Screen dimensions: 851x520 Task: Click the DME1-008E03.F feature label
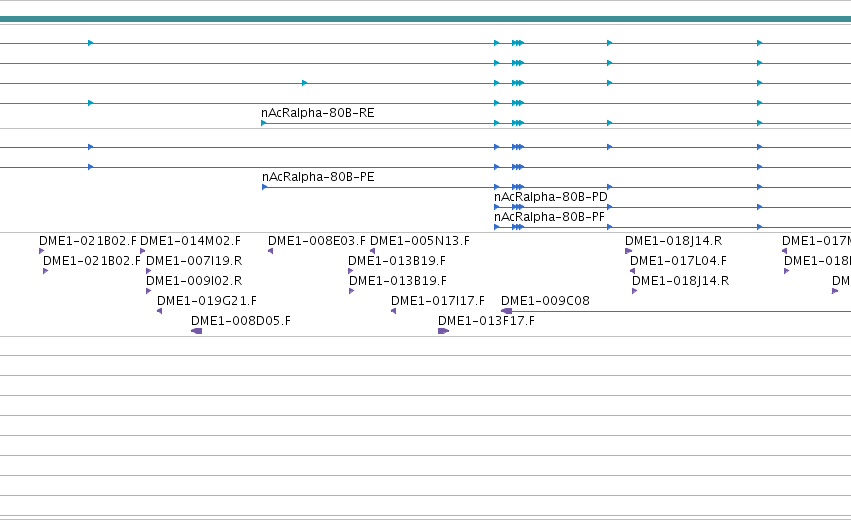[317, 241]
